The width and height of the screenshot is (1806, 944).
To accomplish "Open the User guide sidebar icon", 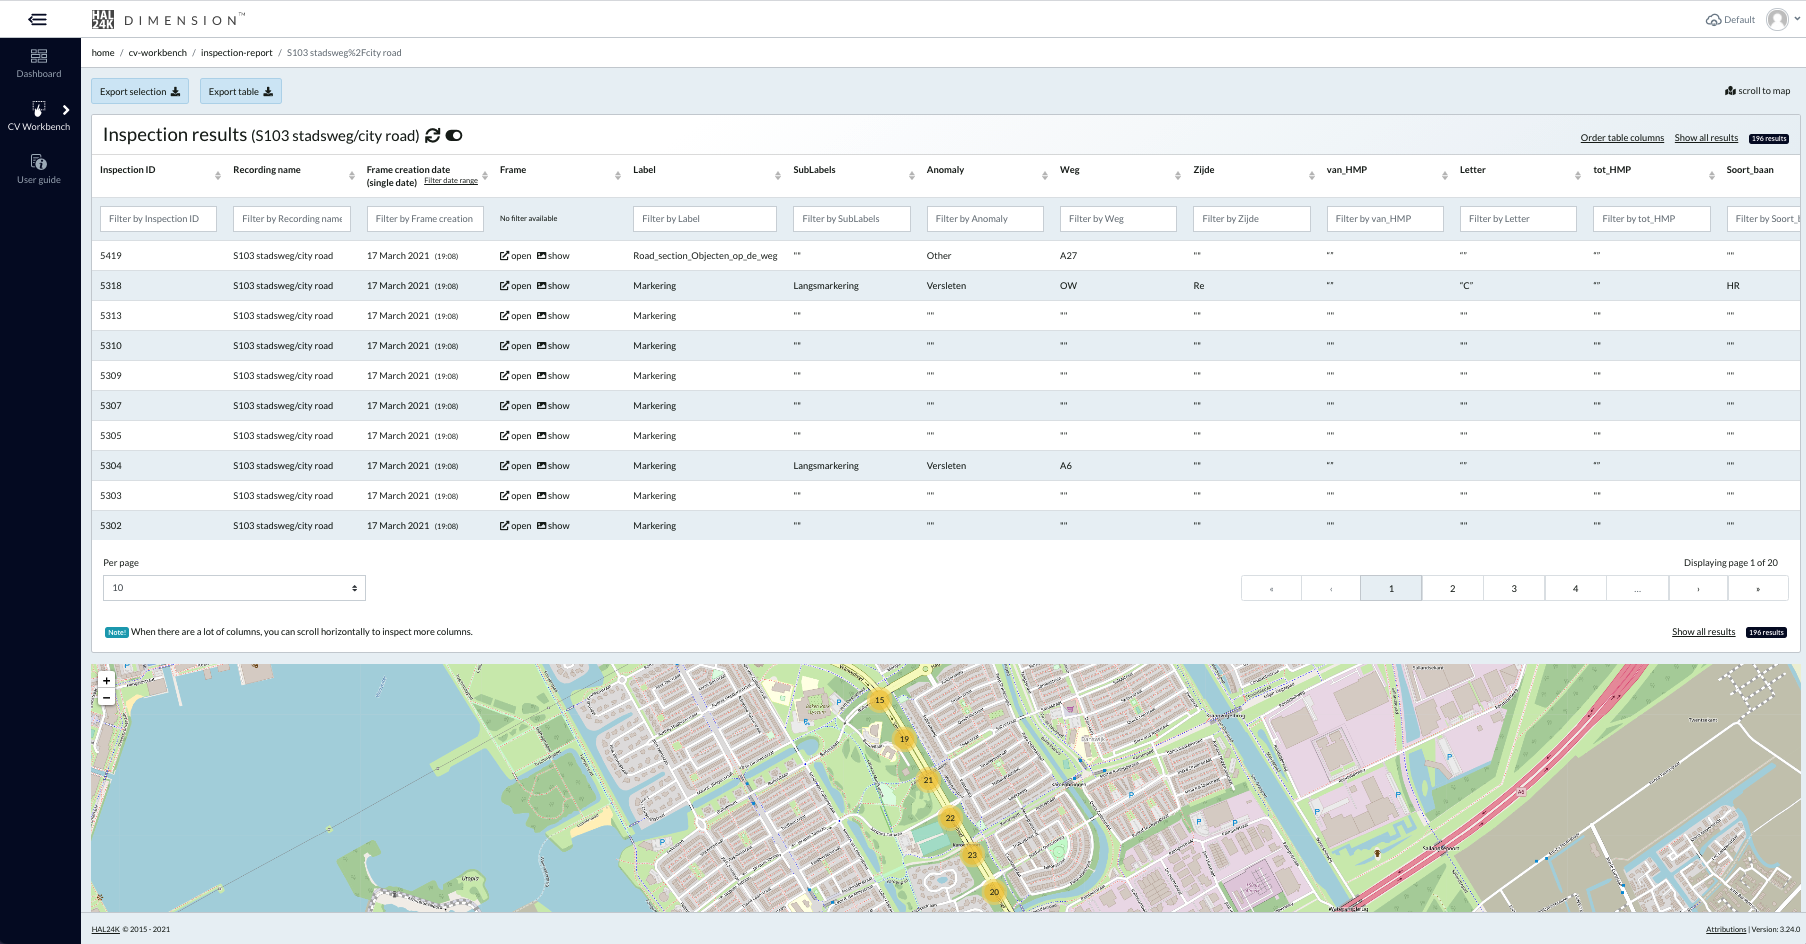I will [x=39, y=169].
